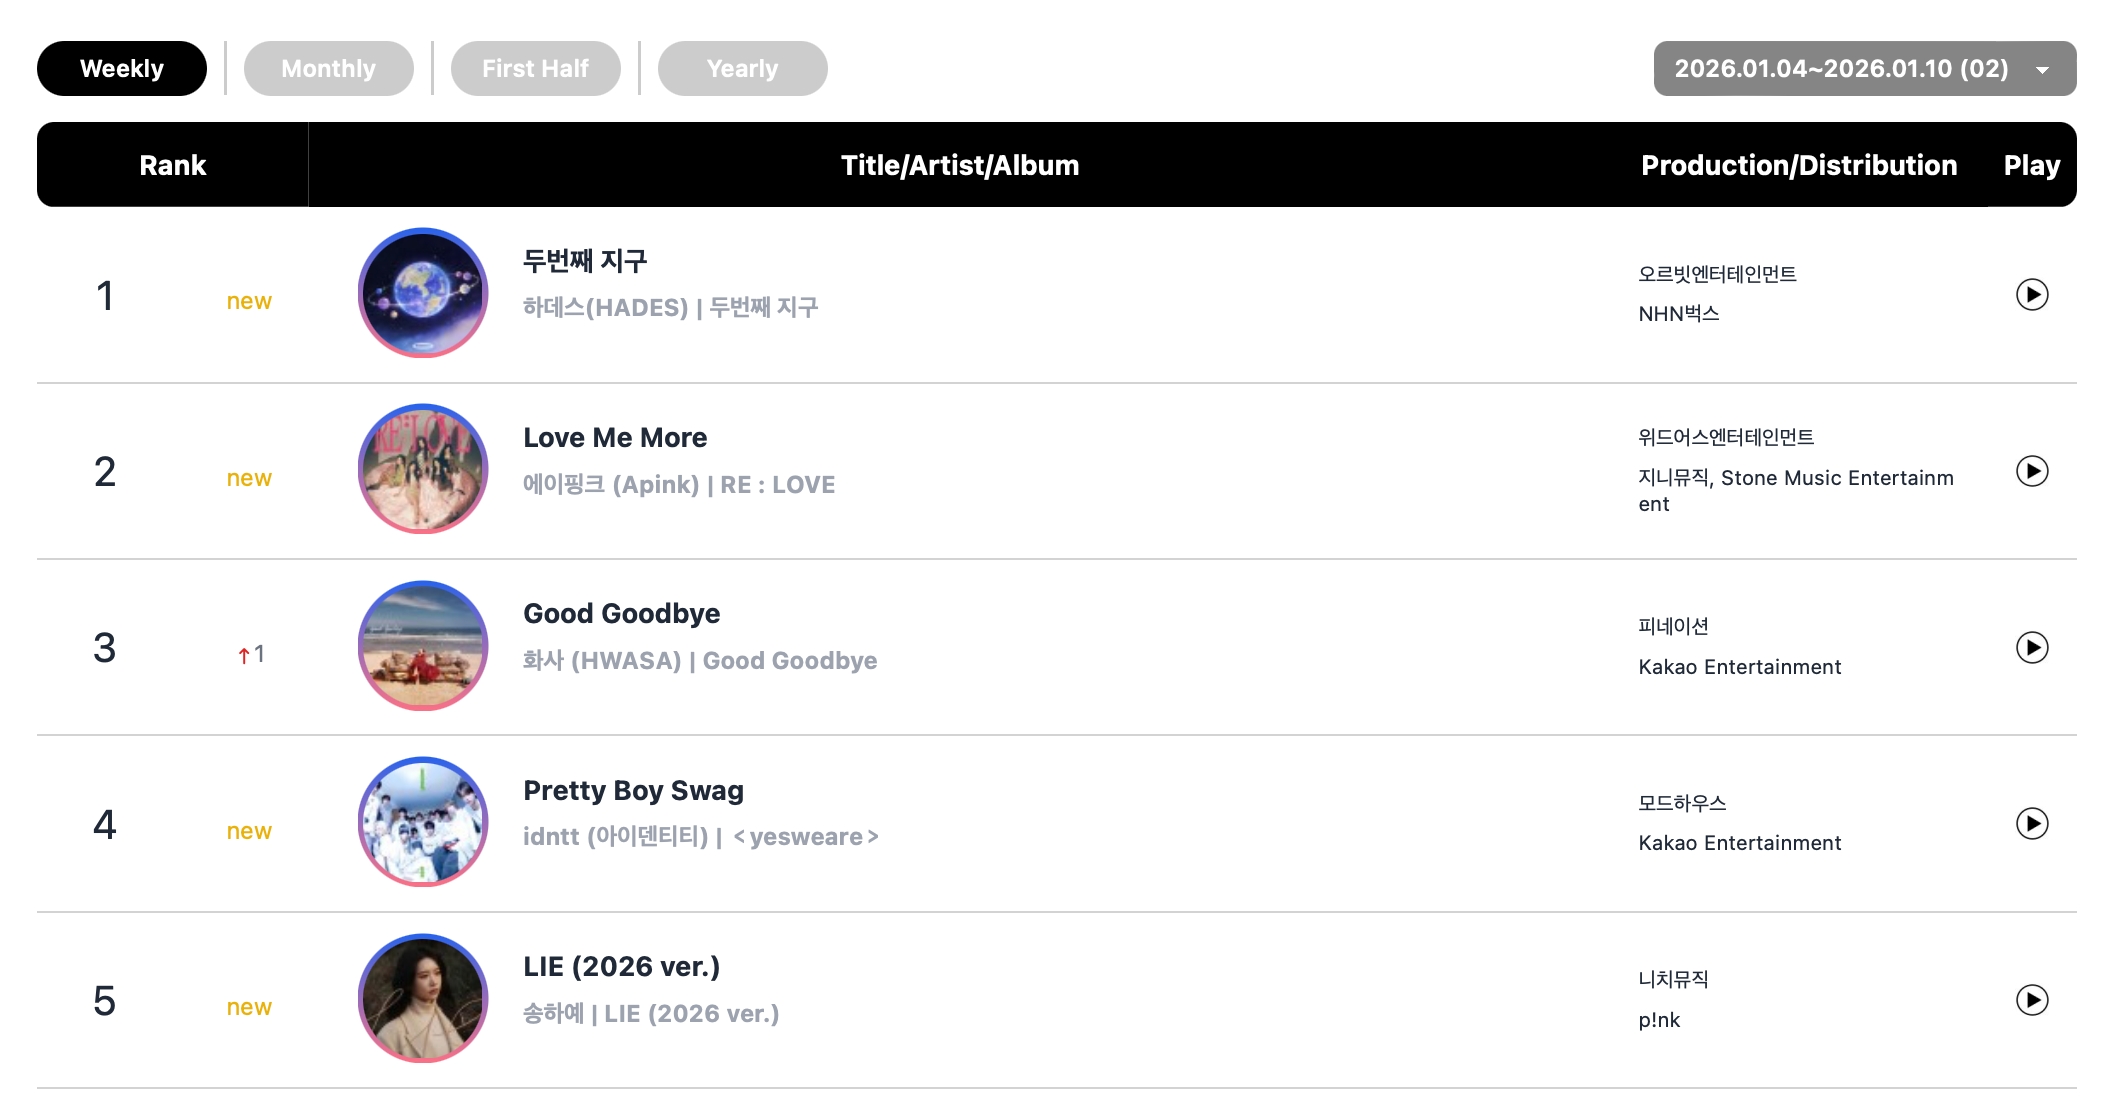
Task: Switch to the Monthly chart tab
Action: (328, 69)
